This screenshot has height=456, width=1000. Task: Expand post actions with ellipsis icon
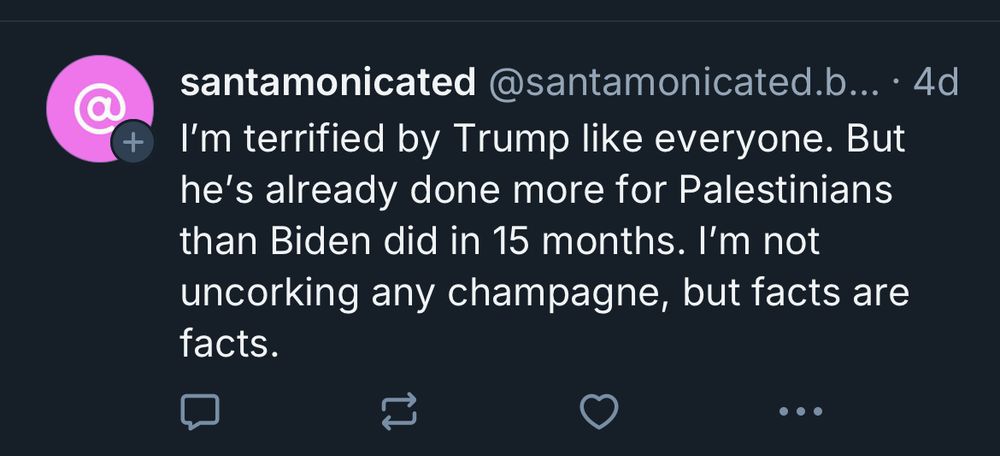[x=800, y=410]
